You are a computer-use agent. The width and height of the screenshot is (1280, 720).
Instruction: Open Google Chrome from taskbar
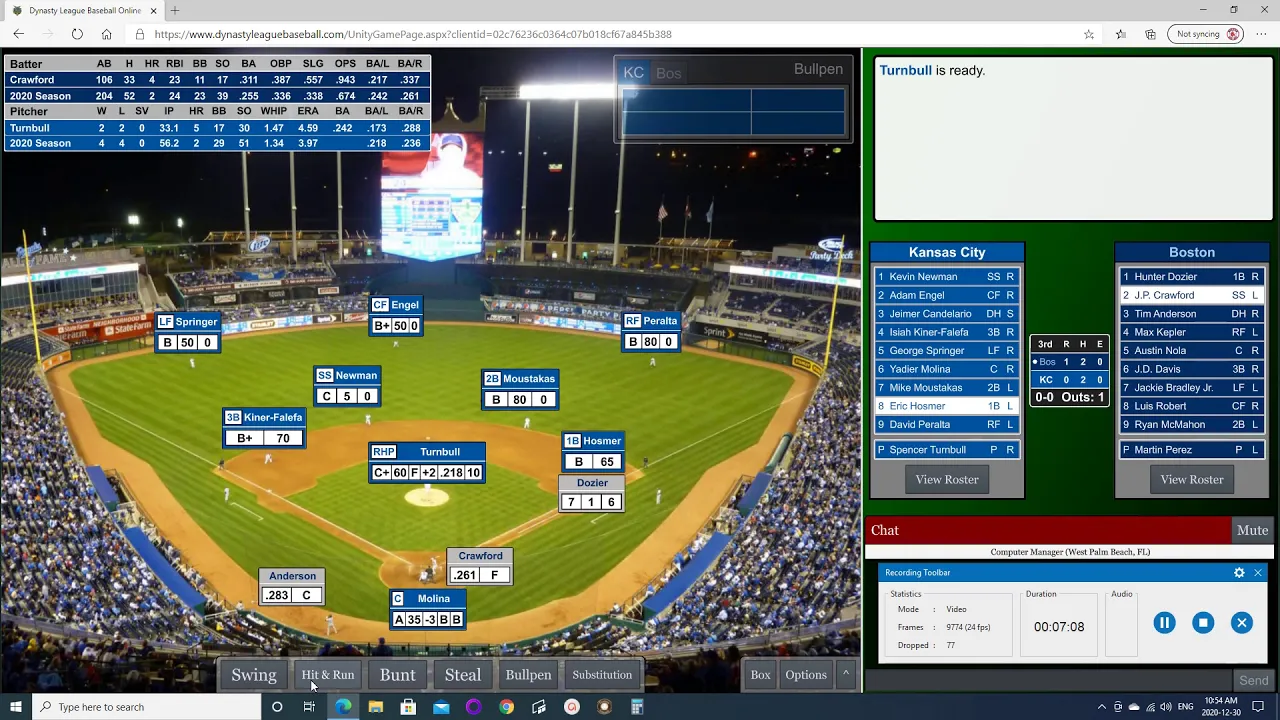tap(506, 707)
